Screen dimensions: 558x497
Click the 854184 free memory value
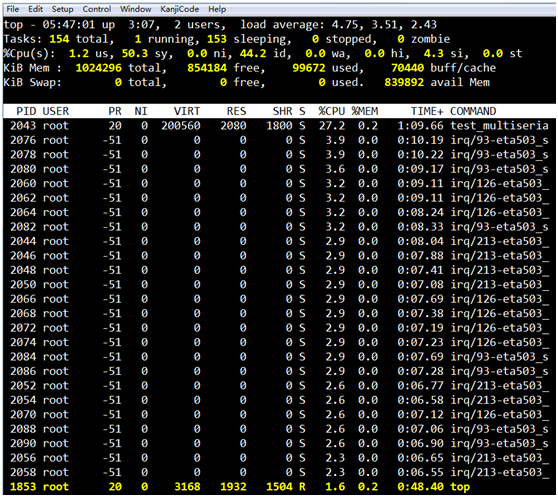[207, 68]
